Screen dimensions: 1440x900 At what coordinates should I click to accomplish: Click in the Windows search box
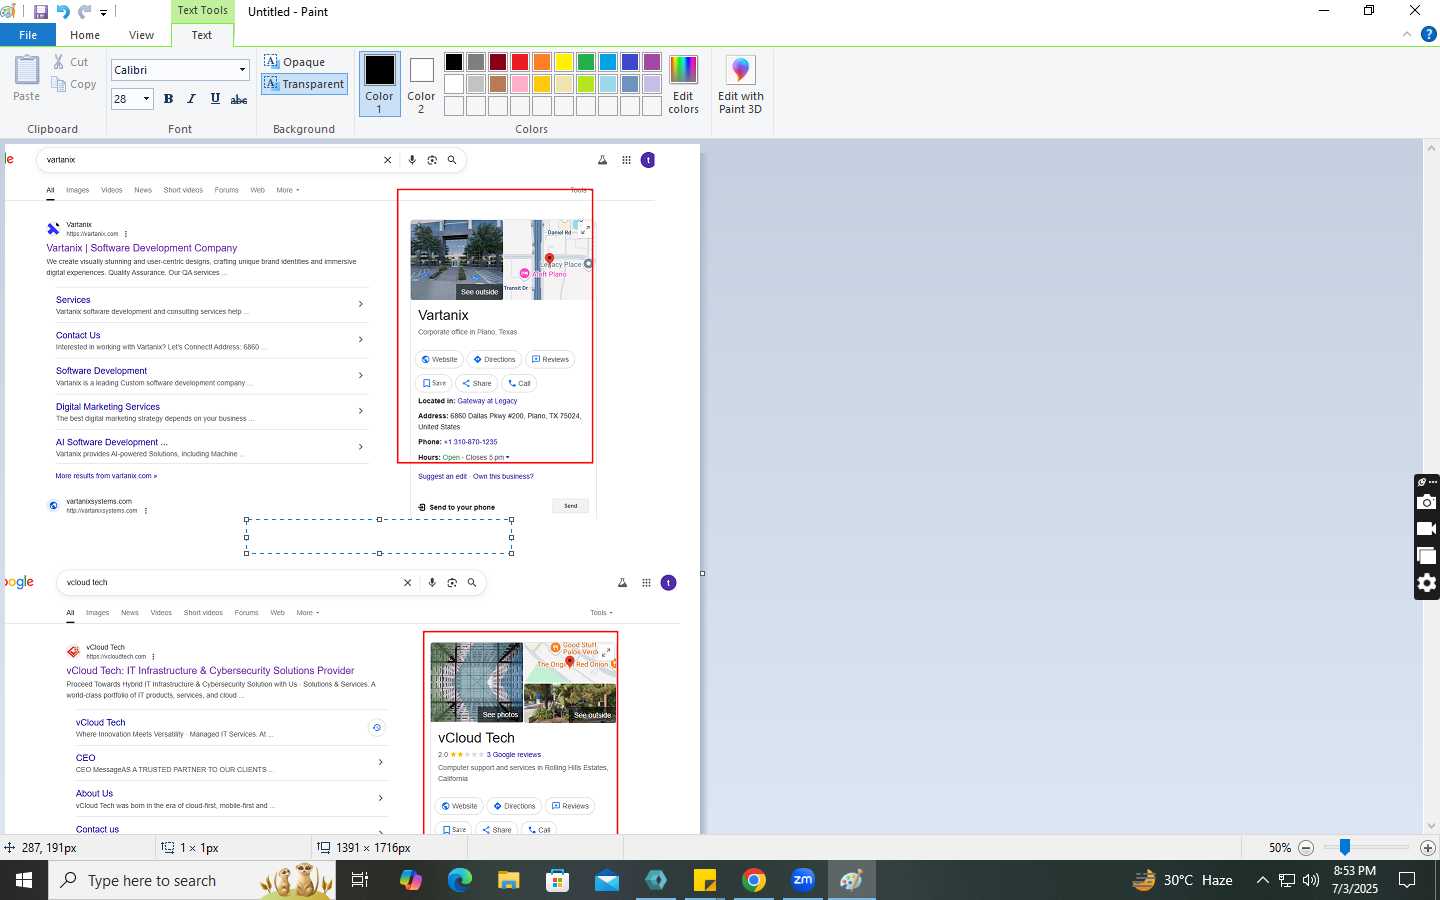click(x=192, y=880)
